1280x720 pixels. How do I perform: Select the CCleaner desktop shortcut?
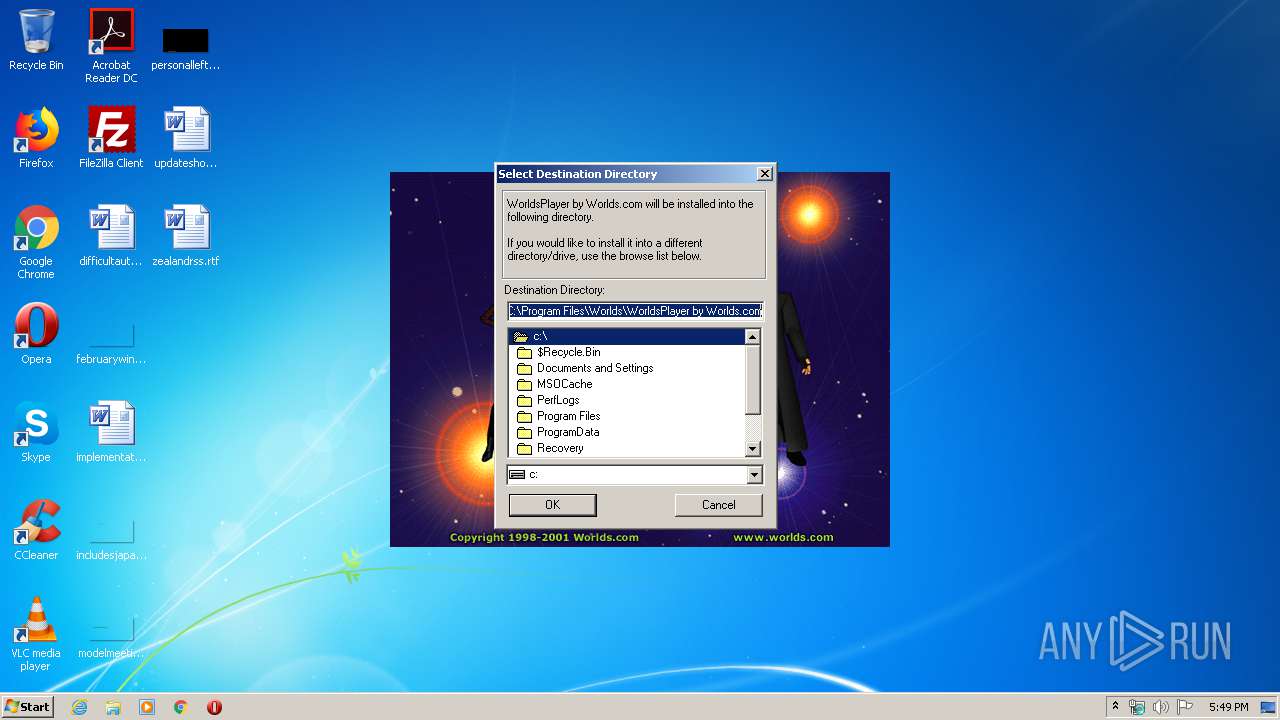(x=36, y=530)
